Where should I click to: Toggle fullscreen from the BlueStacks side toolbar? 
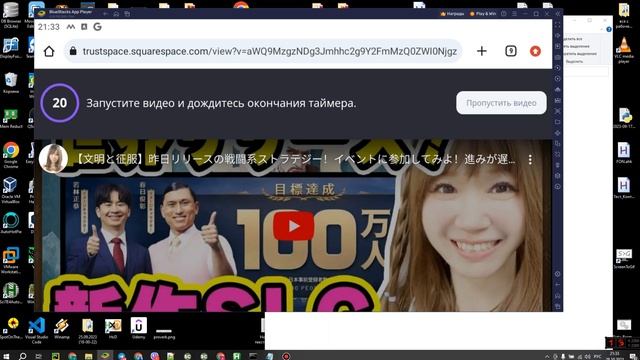tap(558, 25)
